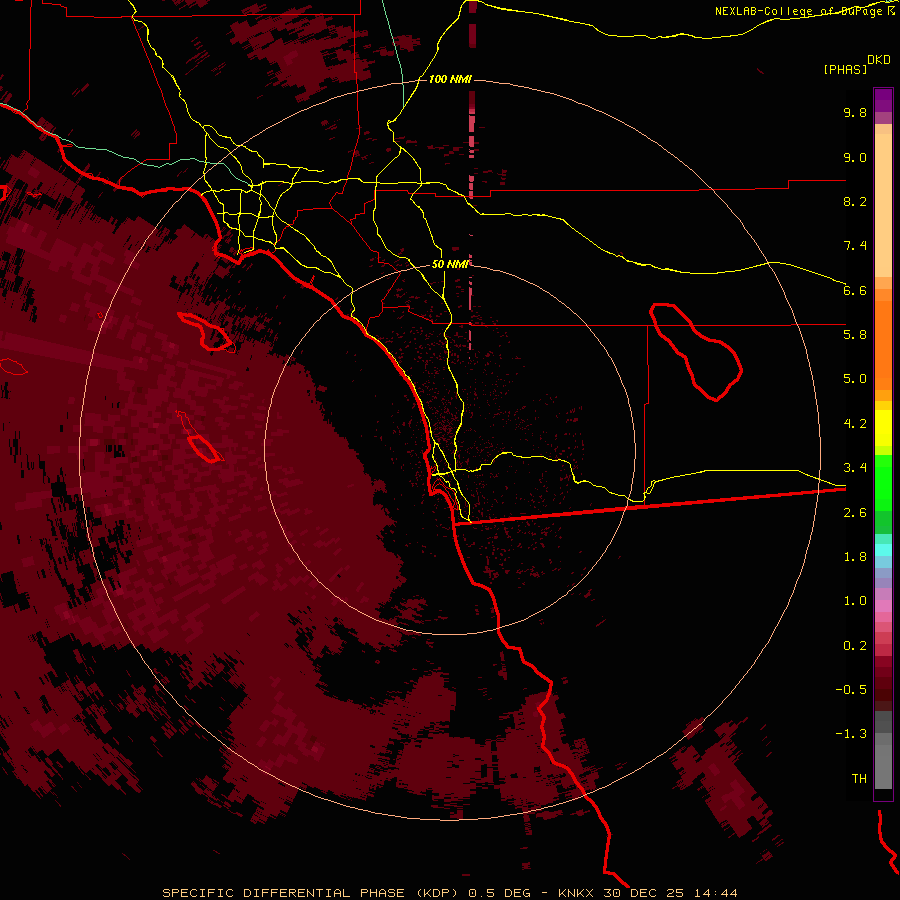Select the -0.5 scale value
900x900 pixels.
(x=851, y=690)
